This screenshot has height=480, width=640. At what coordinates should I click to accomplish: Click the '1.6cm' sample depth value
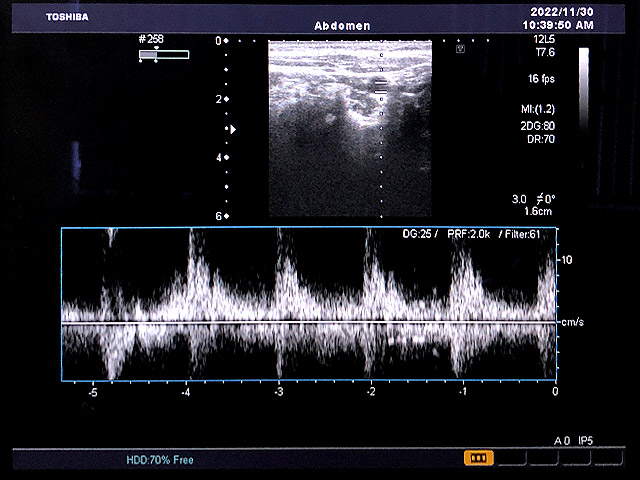538,211
